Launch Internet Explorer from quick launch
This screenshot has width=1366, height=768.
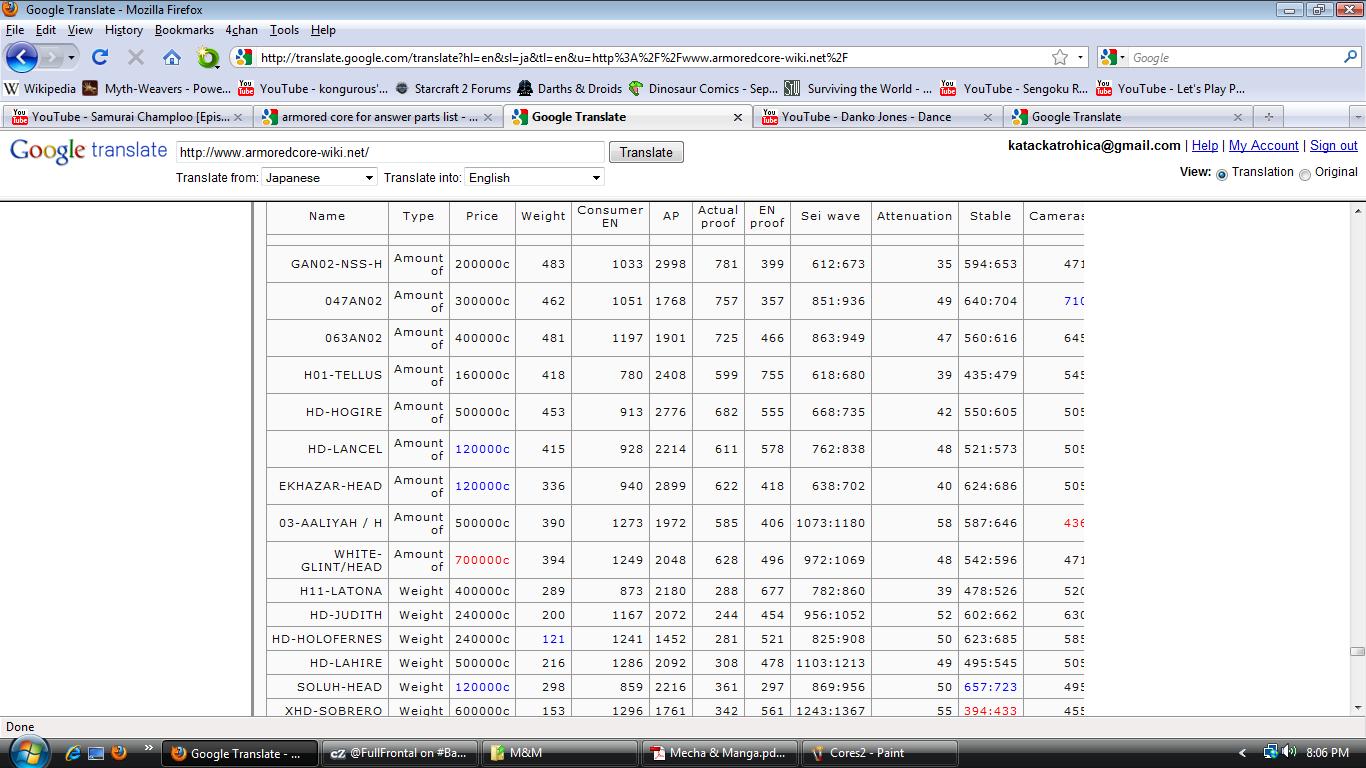click(x=73, y=752)
